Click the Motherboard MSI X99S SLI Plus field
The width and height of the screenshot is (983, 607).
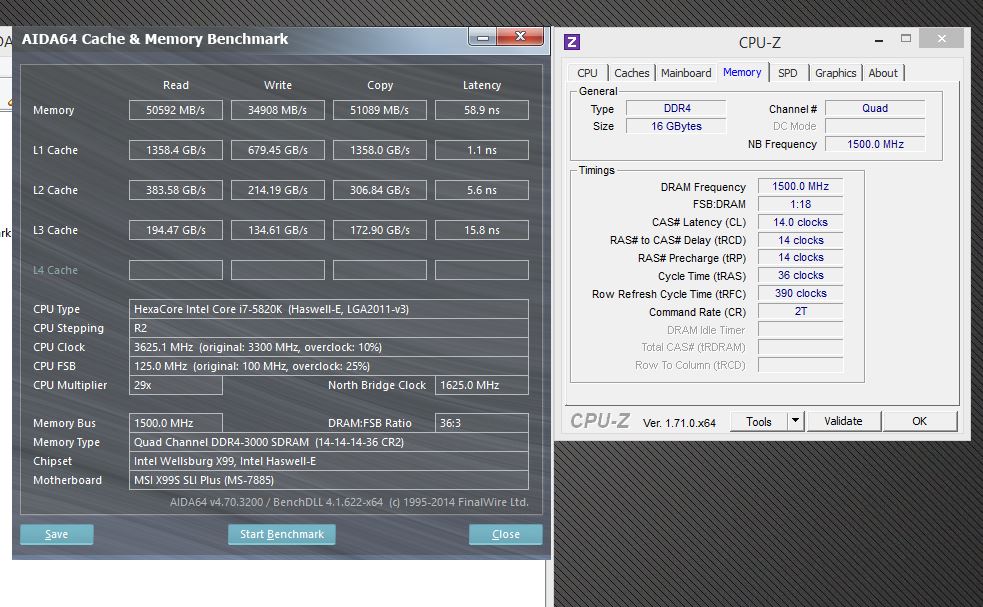click(x=329, y=480)
